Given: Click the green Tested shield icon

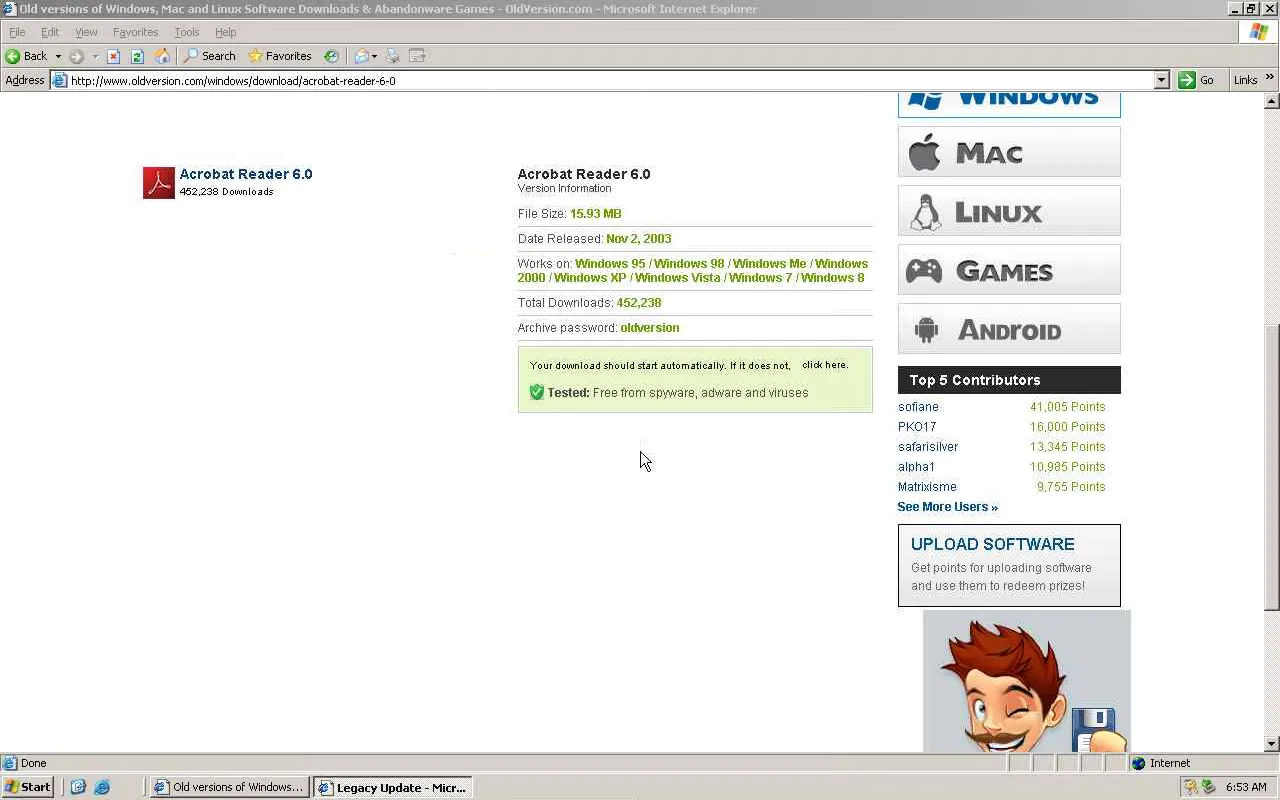Looking at the screenshot, I should point(537,392).
